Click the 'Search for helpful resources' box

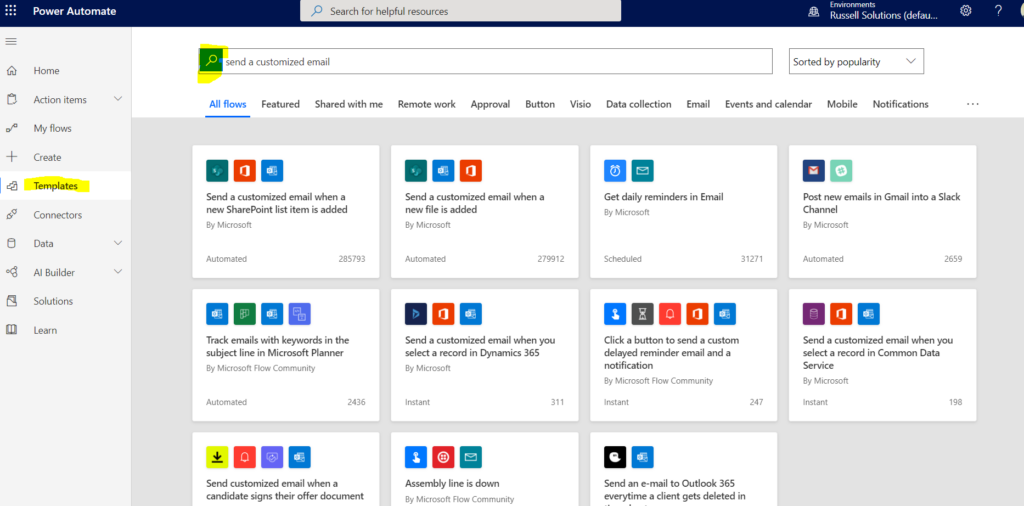coord(460,11)
